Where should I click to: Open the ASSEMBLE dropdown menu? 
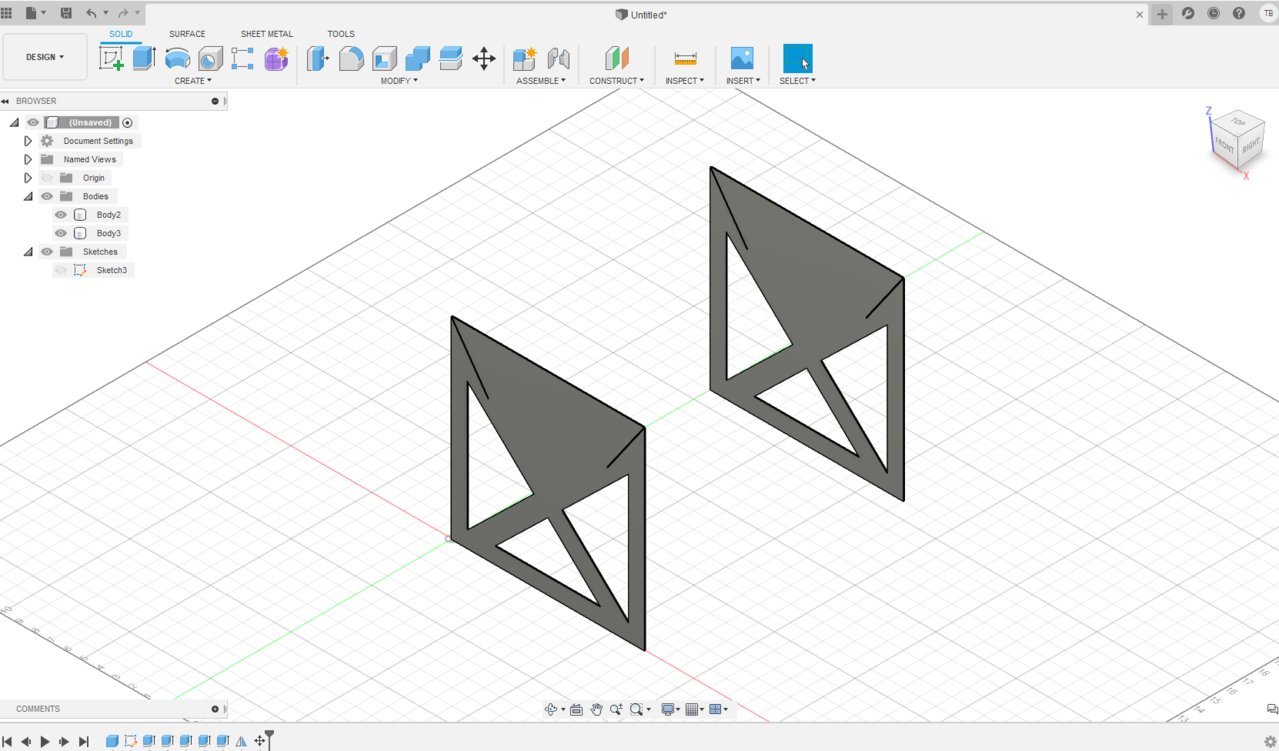click(x=541, y=81)
